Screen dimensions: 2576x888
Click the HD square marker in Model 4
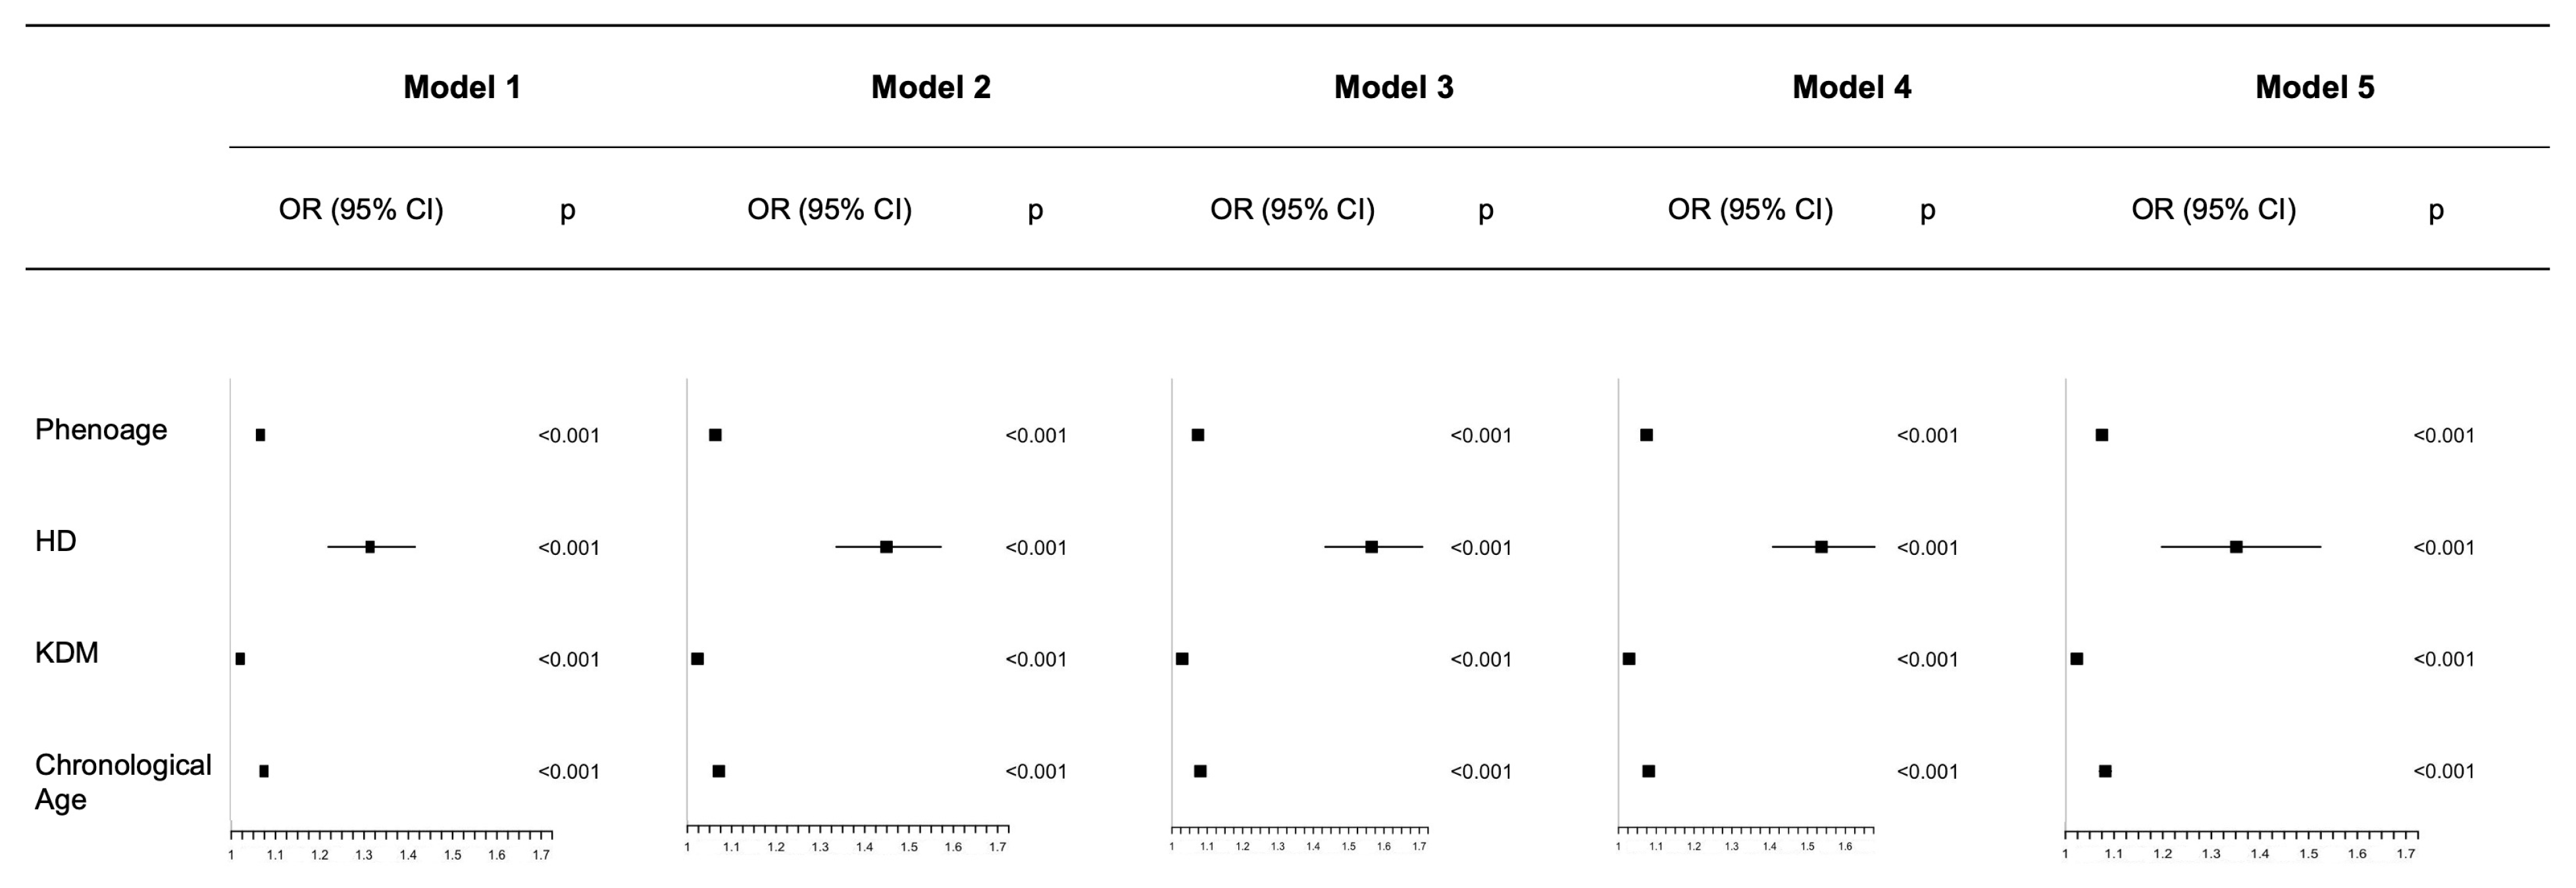1821,547
